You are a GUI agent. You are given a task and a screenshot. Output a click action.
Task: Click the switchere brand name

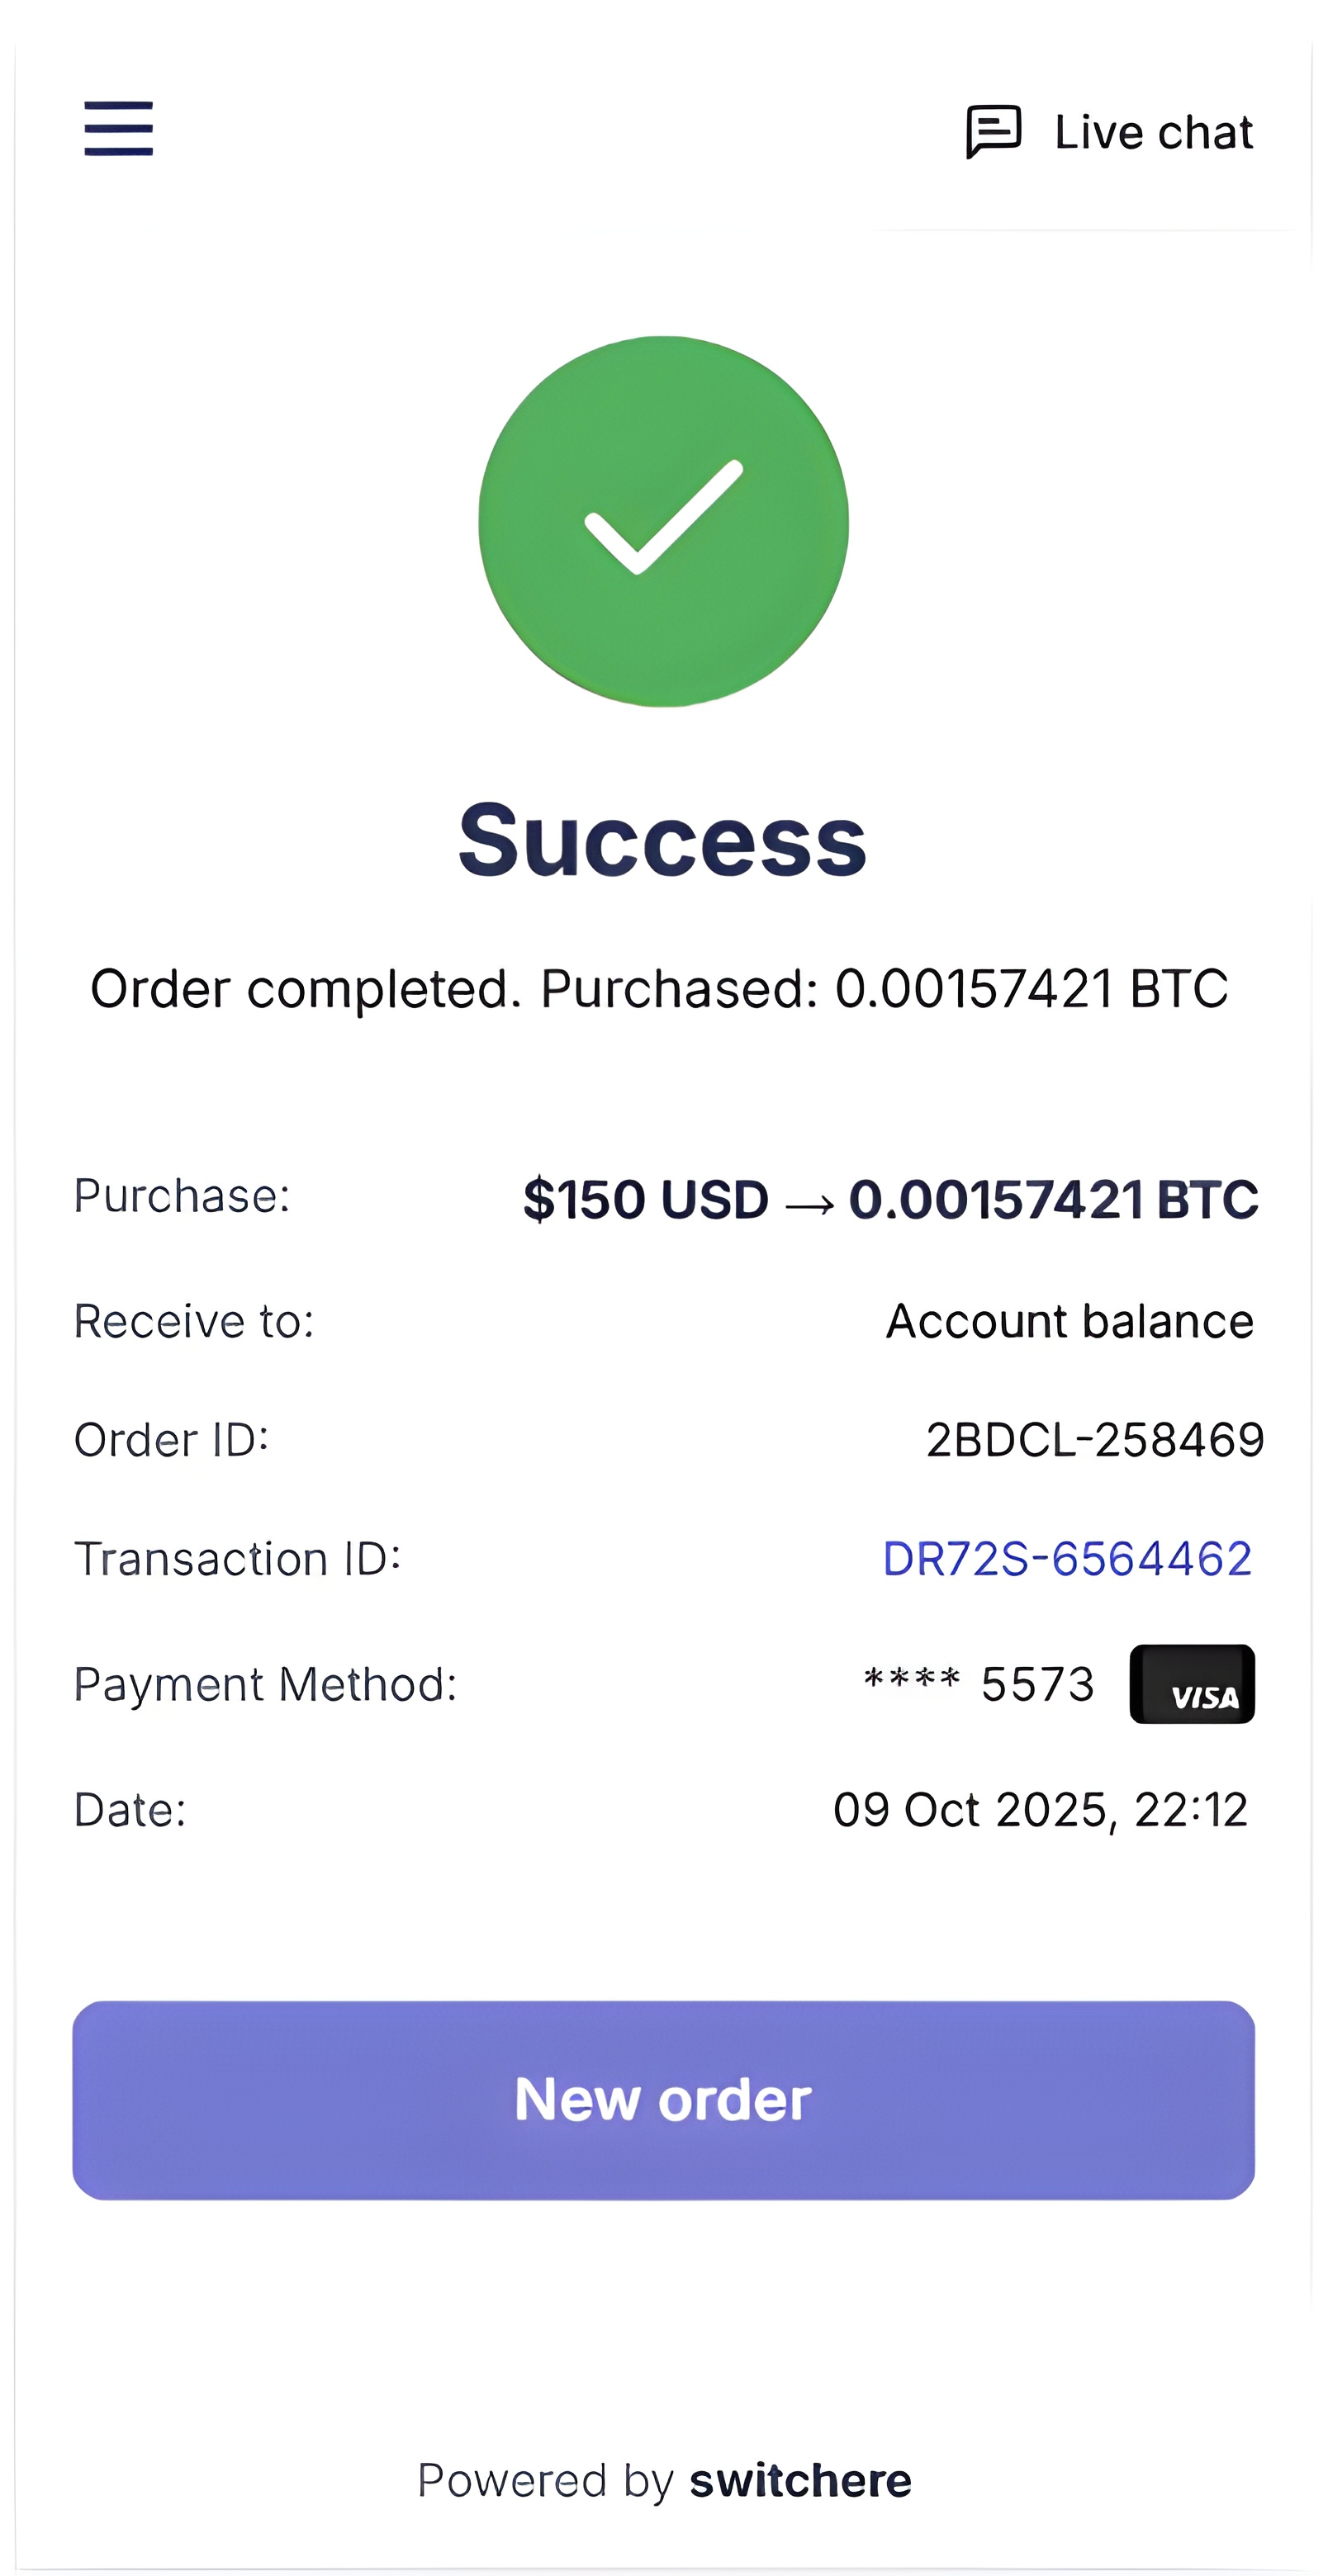(x=800, y=2481)
